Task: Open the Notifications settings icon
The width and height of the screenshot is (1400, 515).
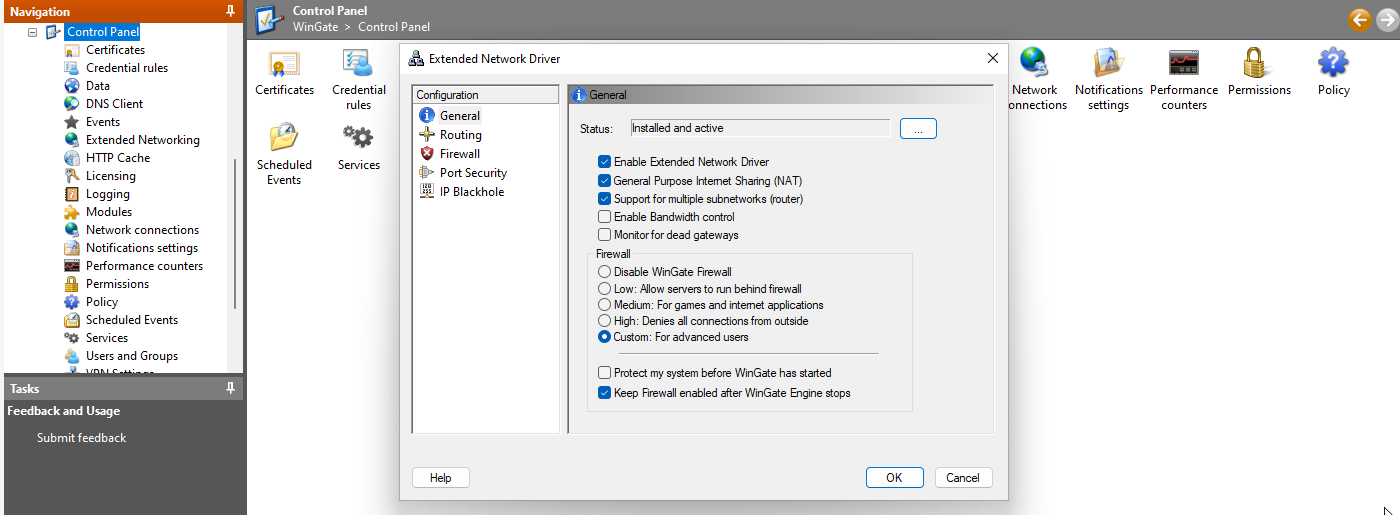Action: point(1108,66)
